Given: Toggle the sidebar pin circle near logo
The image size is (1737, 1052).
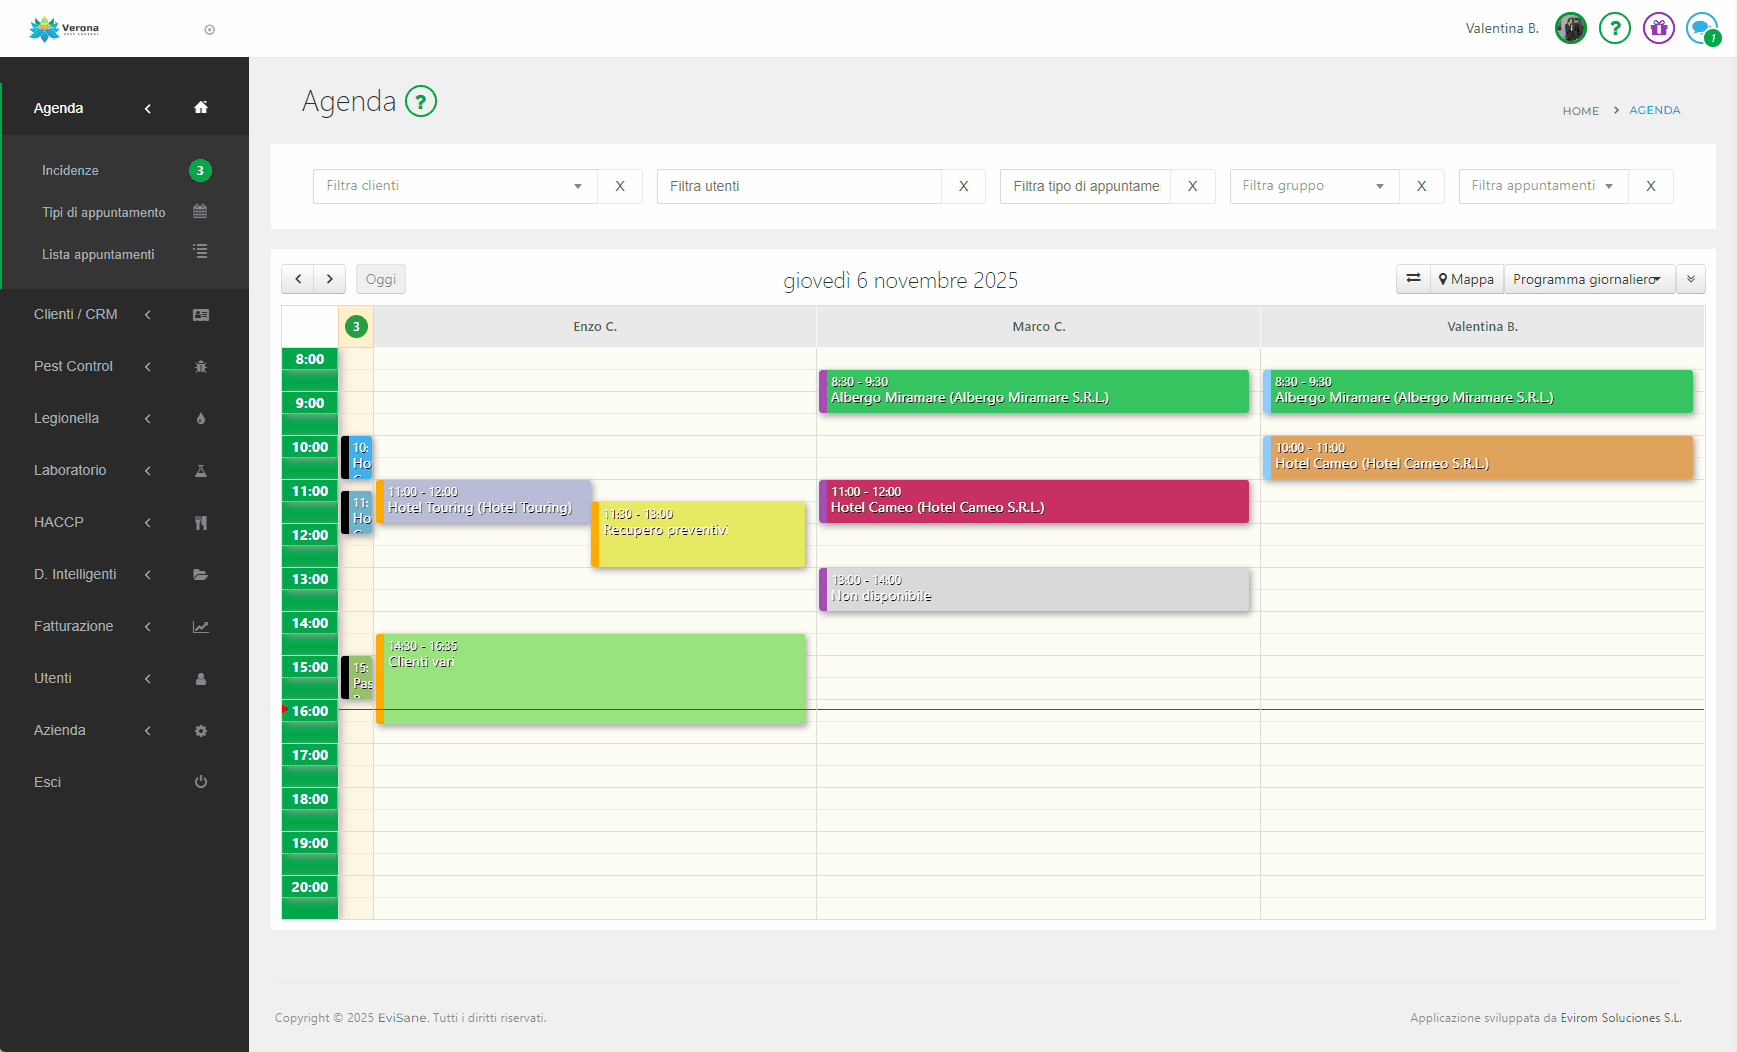Looking at the screenshot, I should 210,30.
